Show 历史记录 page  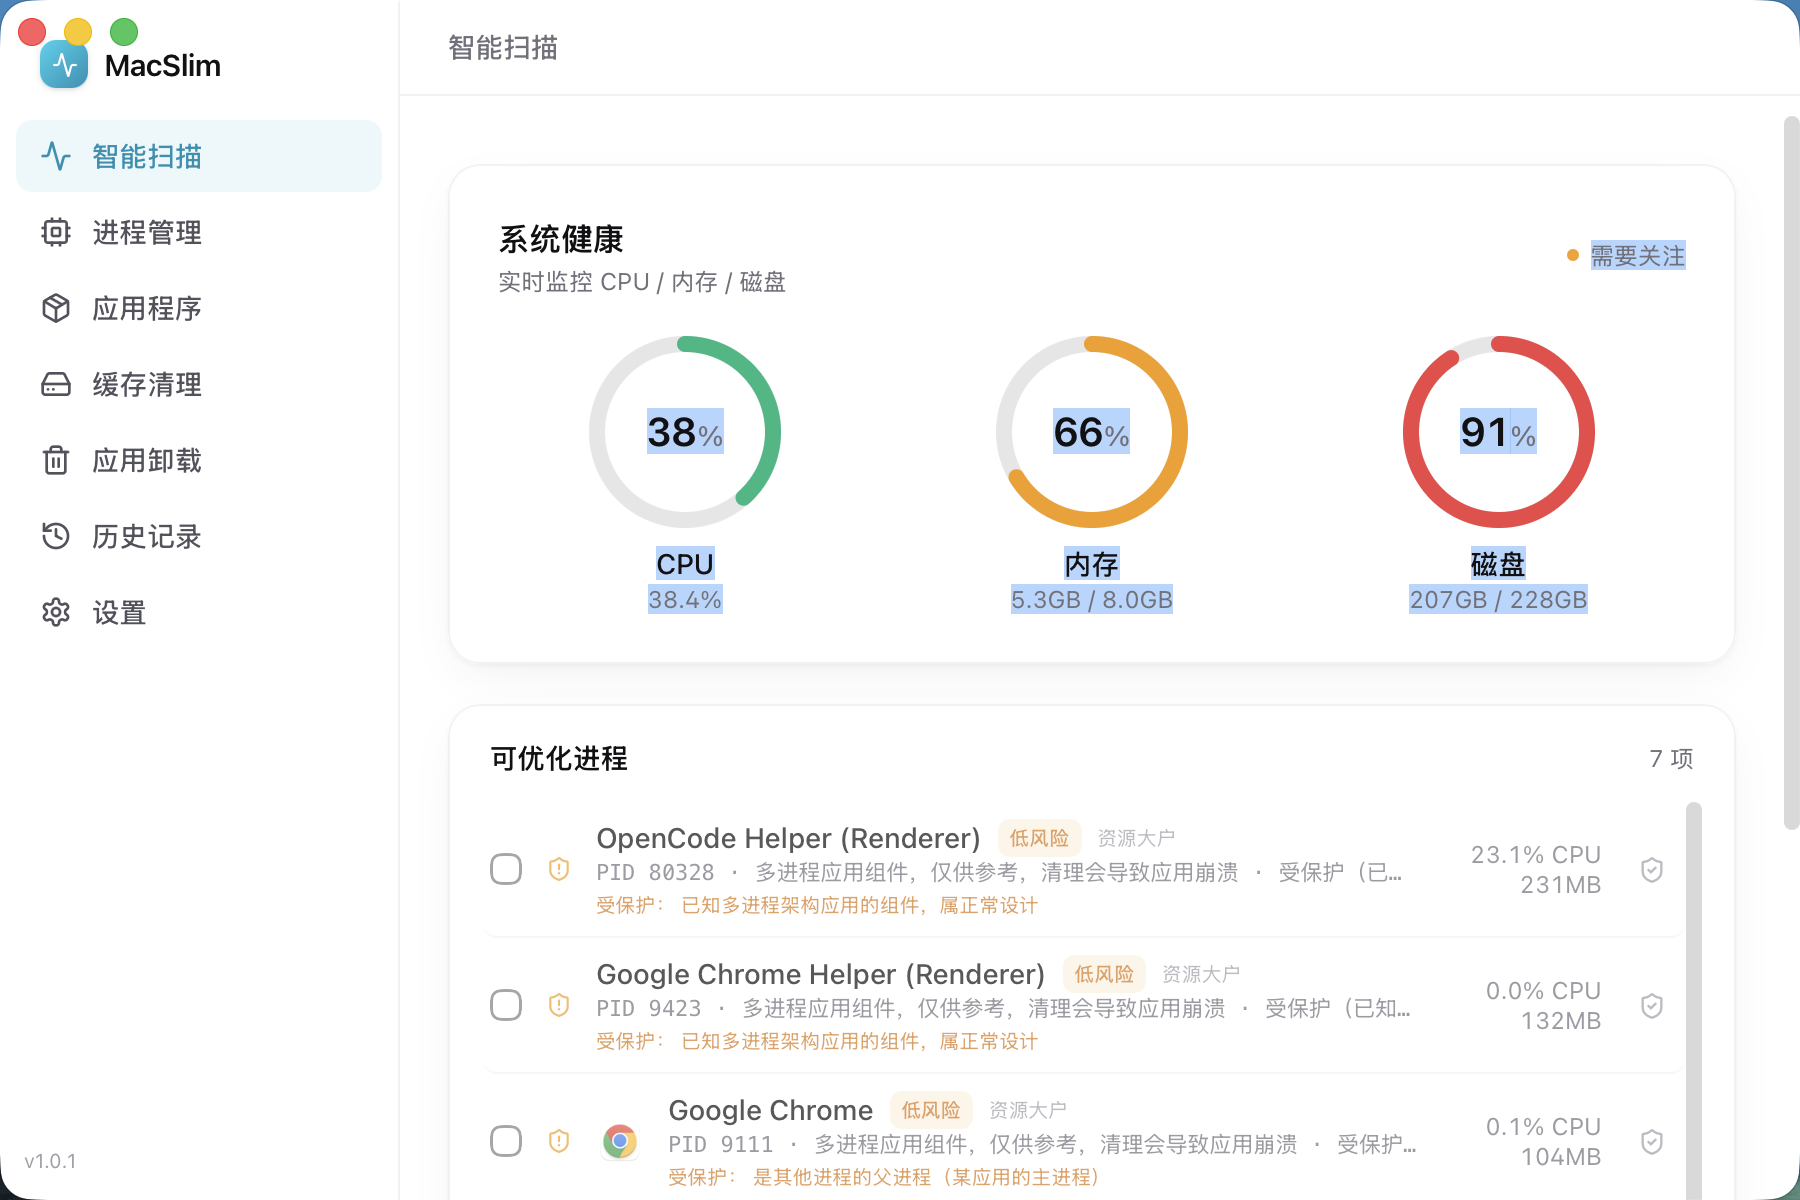(x=199, y=536)
